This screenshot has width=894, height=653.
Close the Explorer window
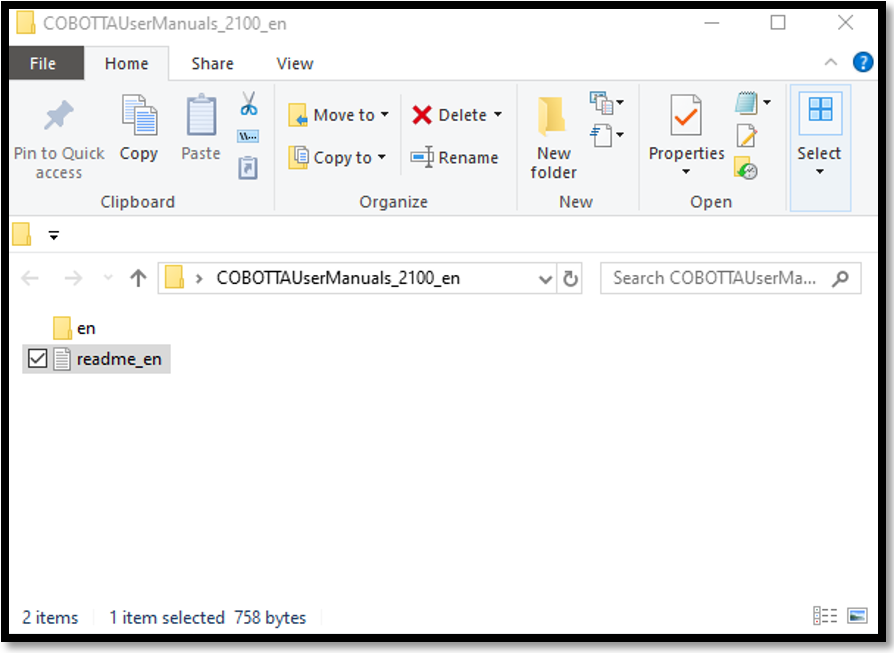click(x=846, y=23)
